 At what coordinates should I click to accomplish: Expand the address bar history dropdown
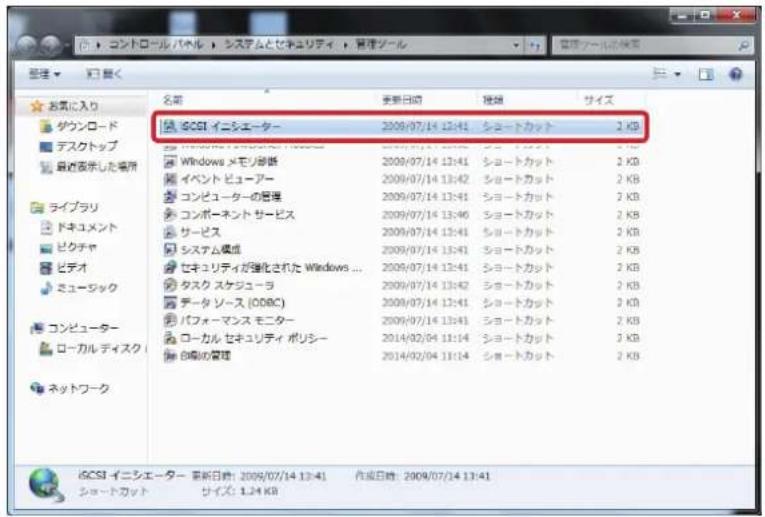click(x=516, y=45)
